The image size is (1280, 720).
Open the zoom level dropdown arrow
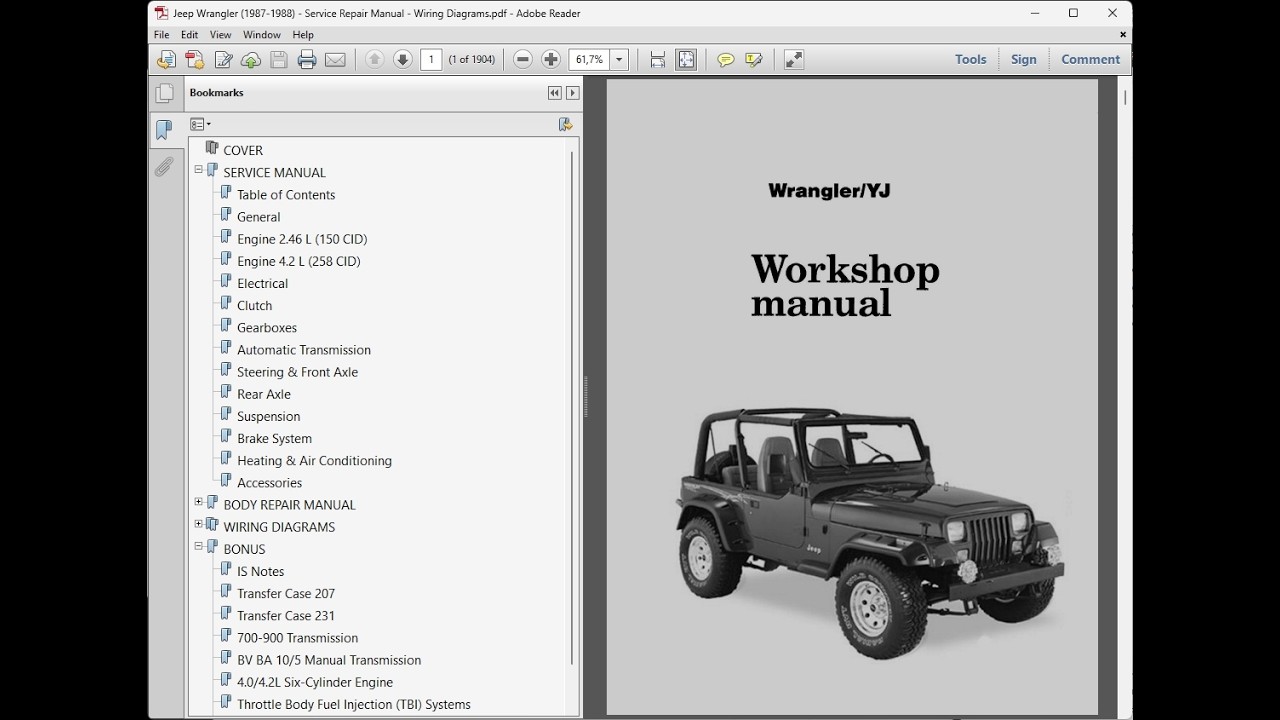pyautogui.click(x=619, y=60)
